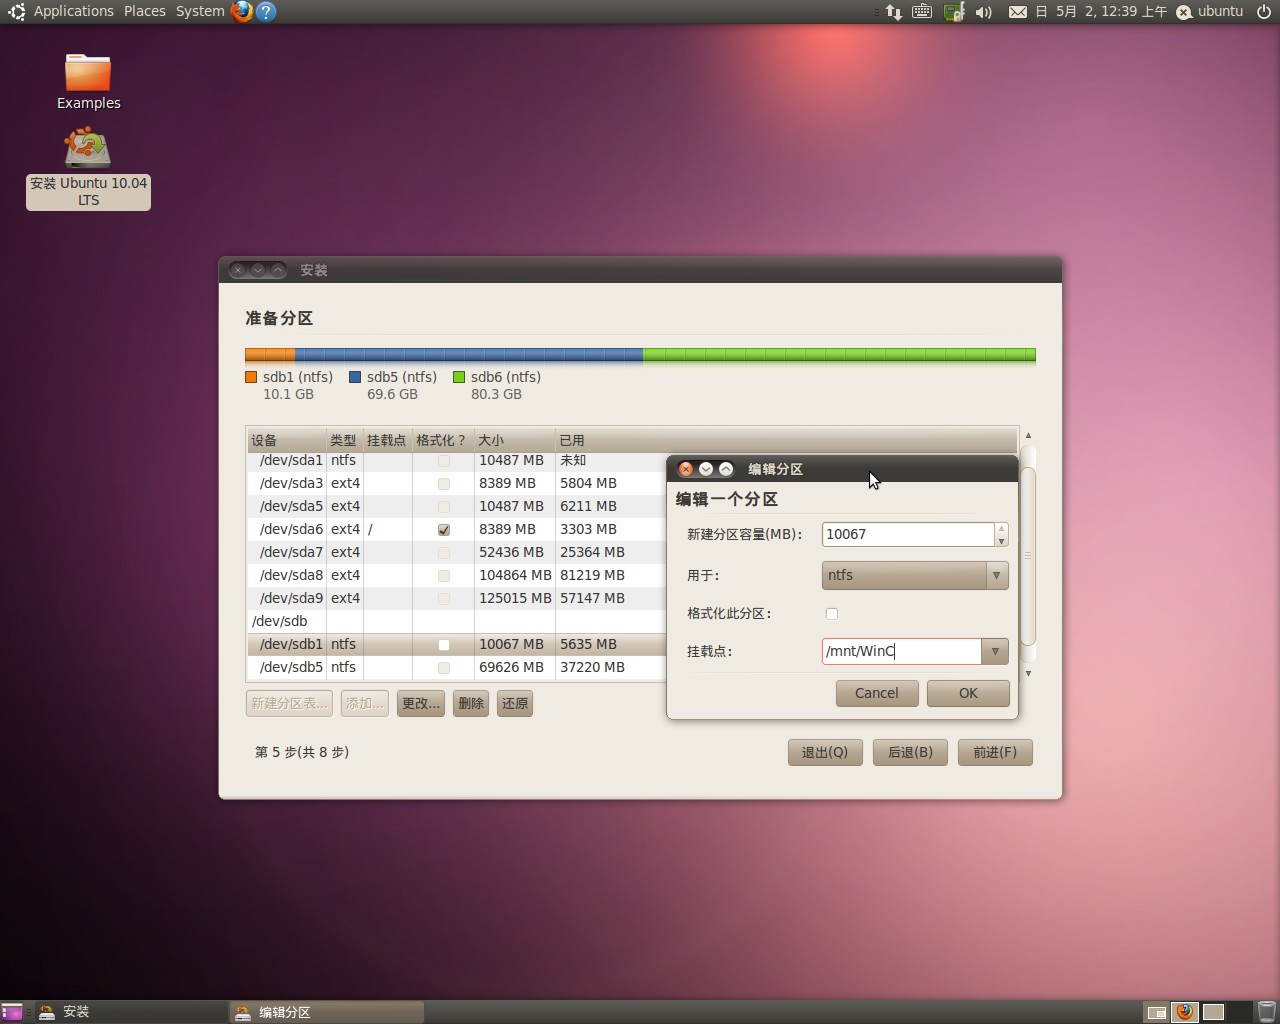1280x1024 pixels.
Task: Select 安装 window in taskbar
Action: 130,1012
